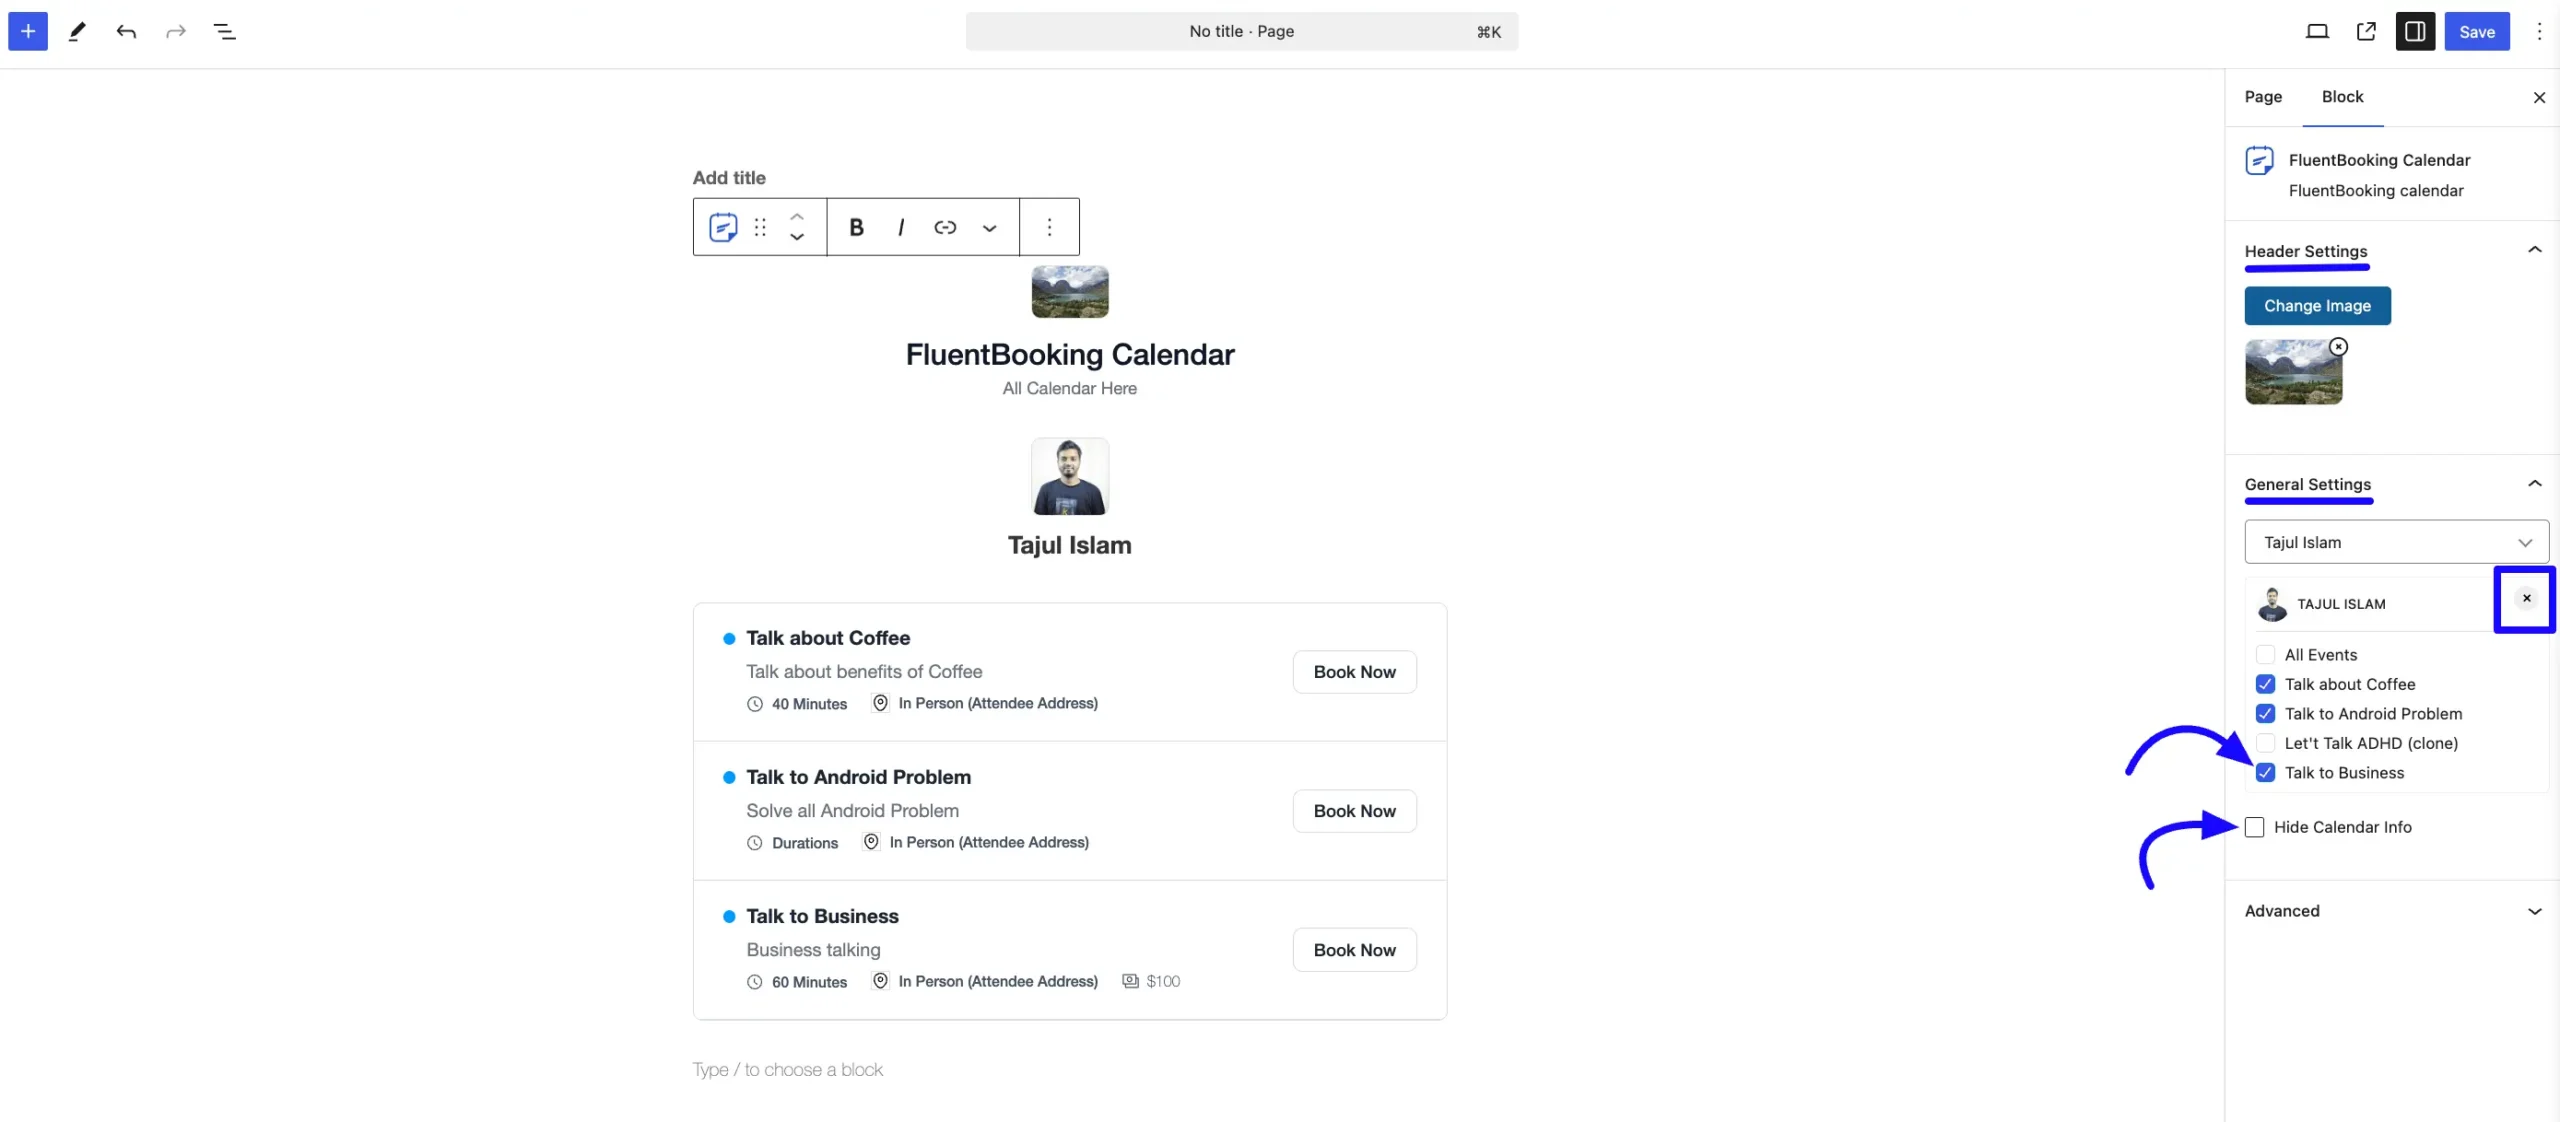
Task: Click the Talk about Coffee event title
Action: (x=828, y=638)
